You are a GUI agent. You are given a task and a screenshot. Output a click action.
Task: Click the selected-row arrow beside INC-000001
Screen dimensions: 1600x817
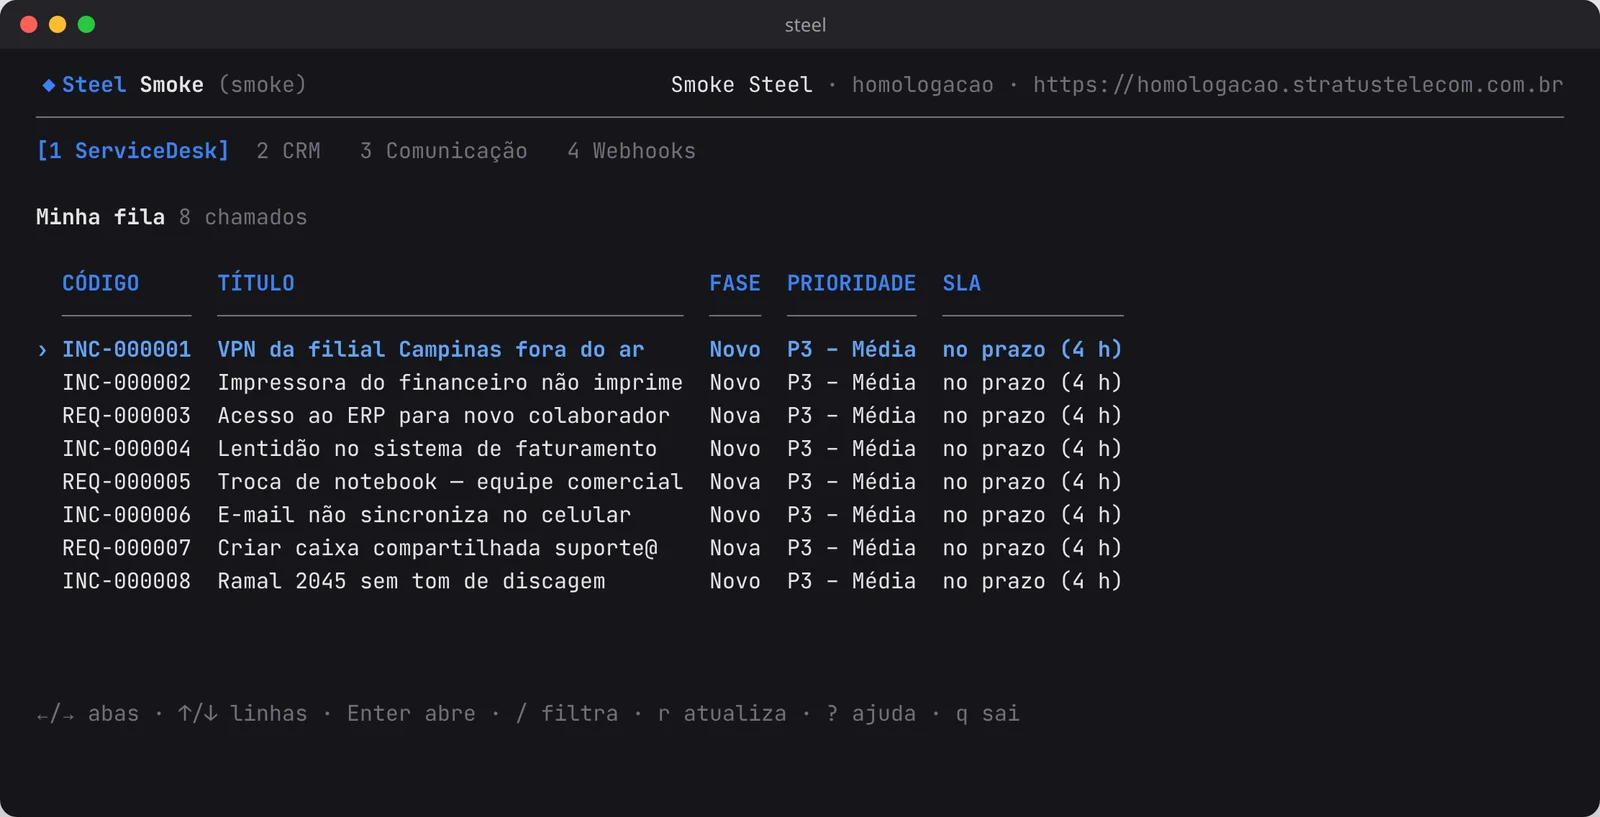tap(42, 350)
